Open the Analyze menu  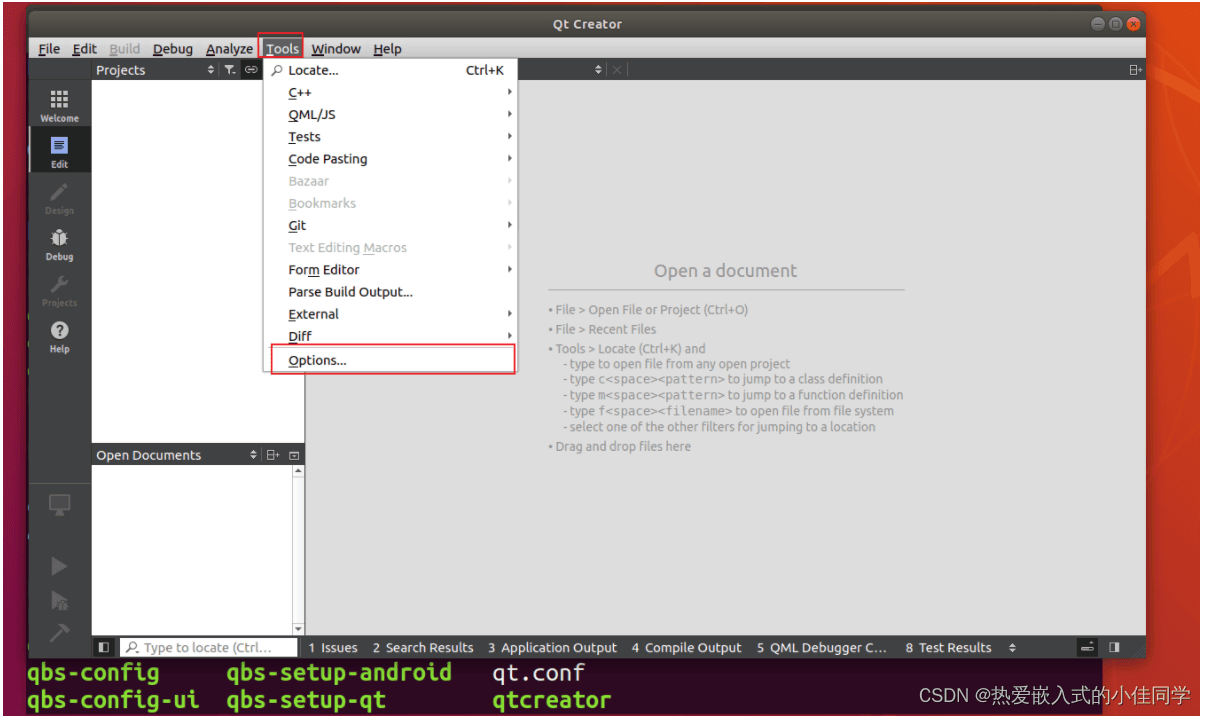(229, 49)
